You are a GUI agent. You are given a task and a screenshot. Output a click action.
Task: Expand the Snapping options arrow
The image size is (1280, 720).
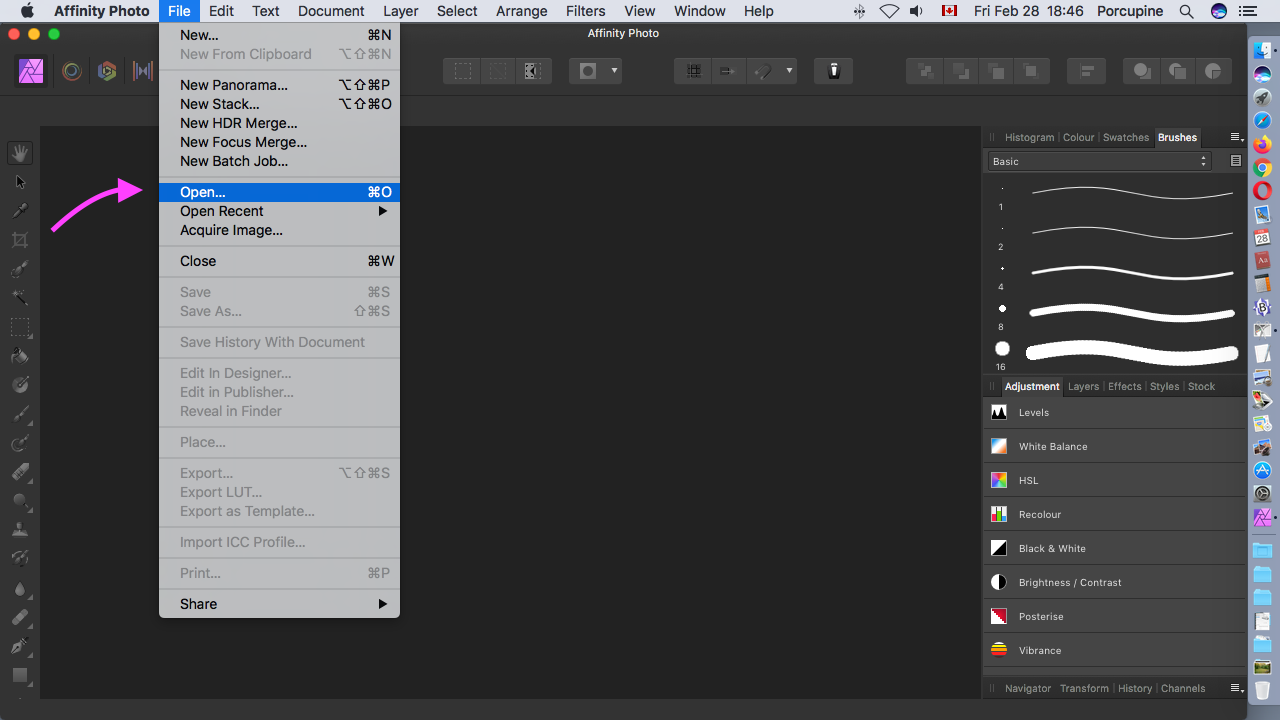(790, 71)
